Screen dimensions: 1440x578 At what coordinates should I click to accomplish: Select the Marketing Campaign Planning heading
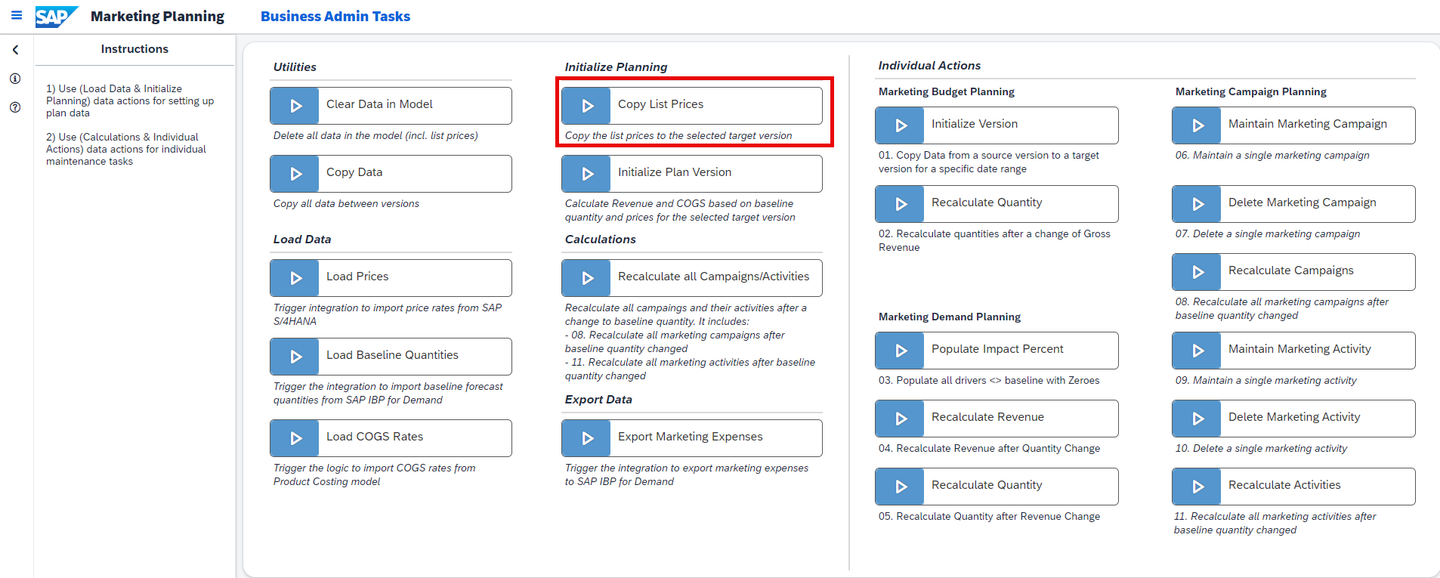(1251, 92)
